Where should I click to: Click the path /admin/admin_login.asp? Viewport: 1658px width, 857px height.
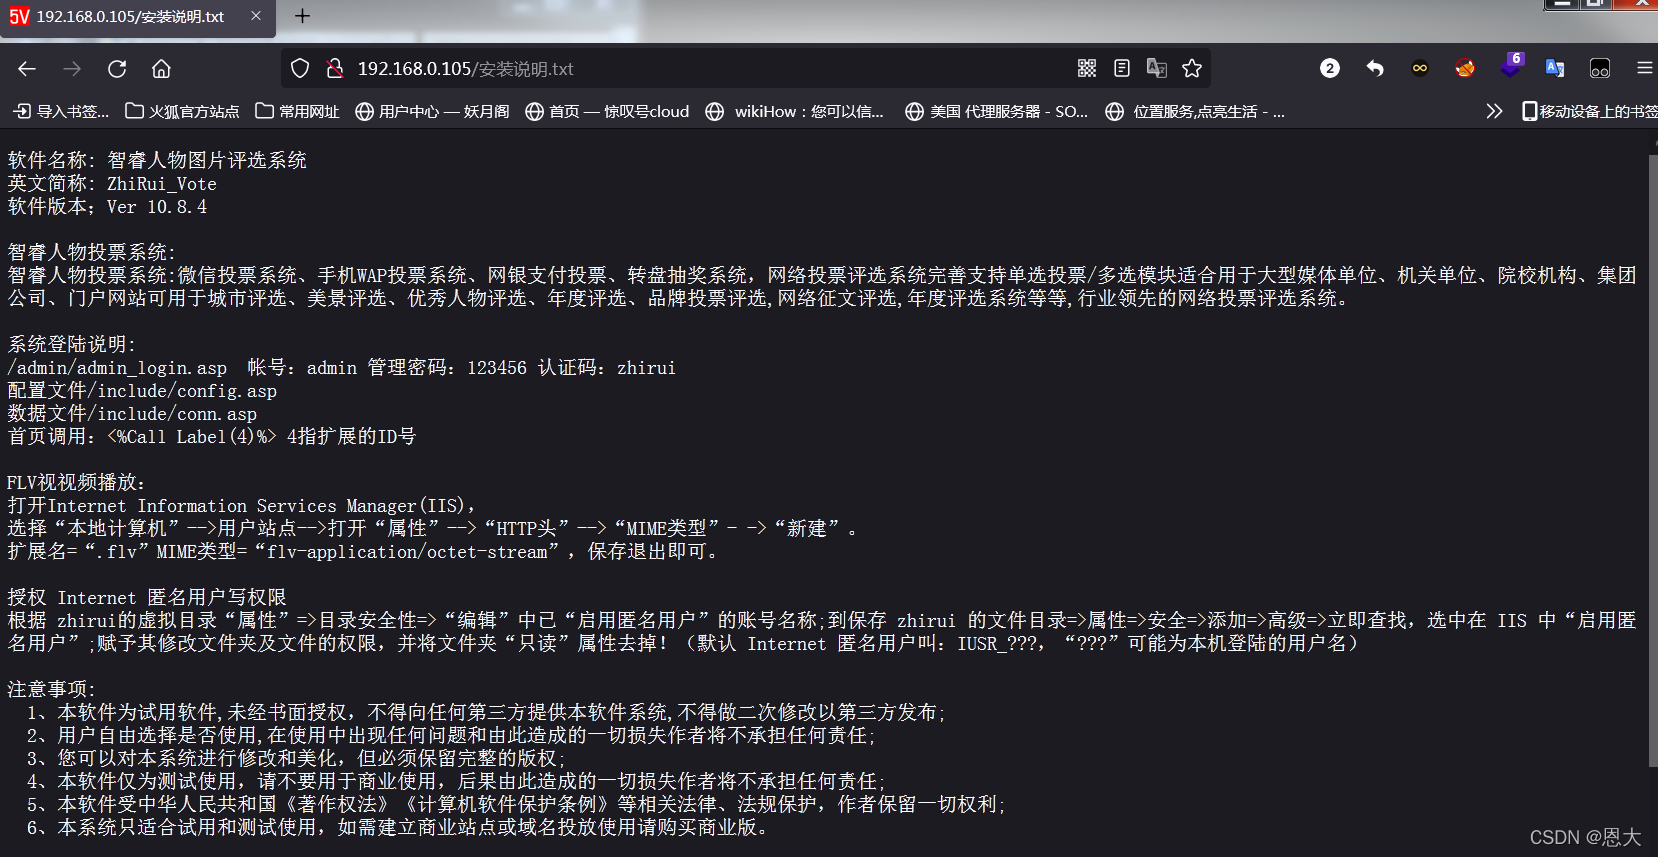pyautogui.click(x=117, y=368)
